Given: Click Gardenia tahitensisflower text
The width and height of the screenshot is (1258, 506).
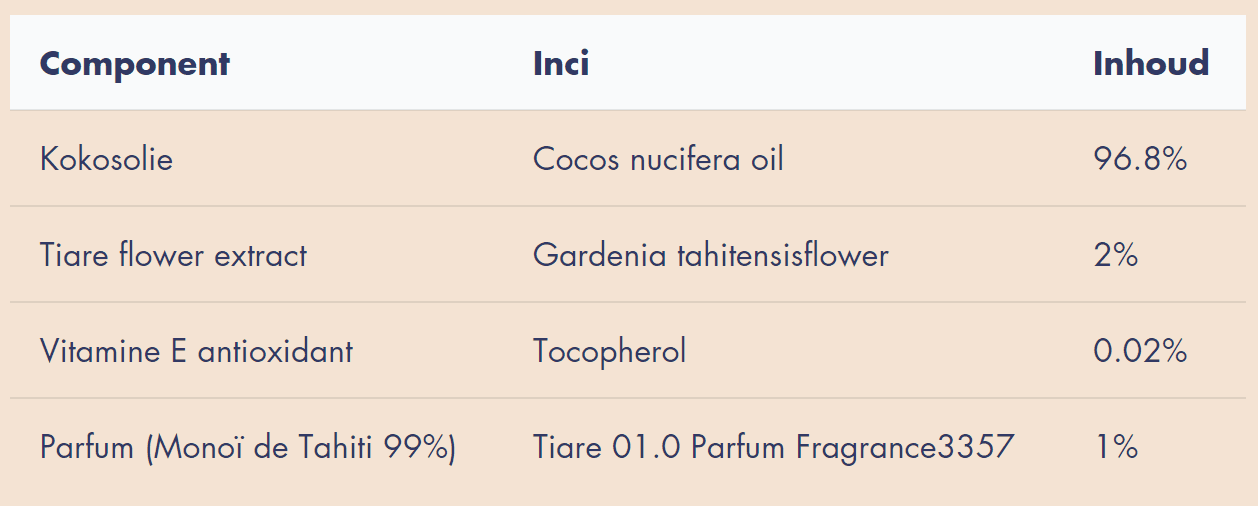Looking at the screenshot, I should tap(710, 255).
